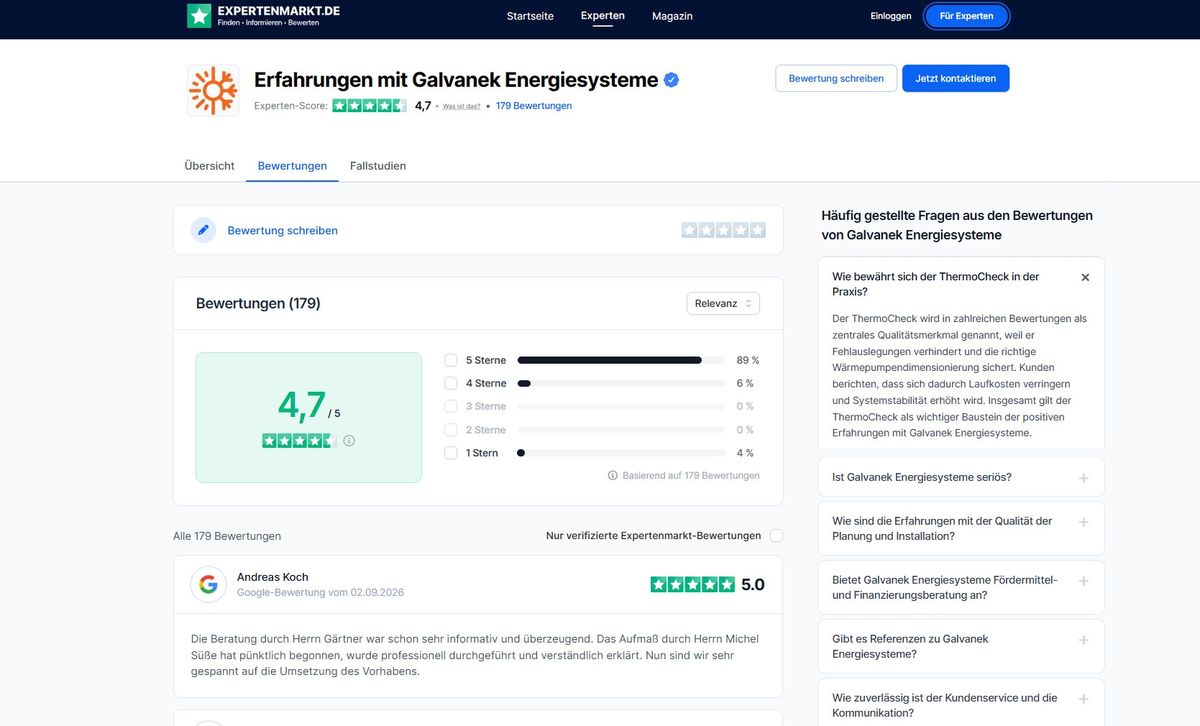Click Einloggen in the header
The width and height of the screenshot is (1200, 726).
pyautogui.click(x=891, y=16)
